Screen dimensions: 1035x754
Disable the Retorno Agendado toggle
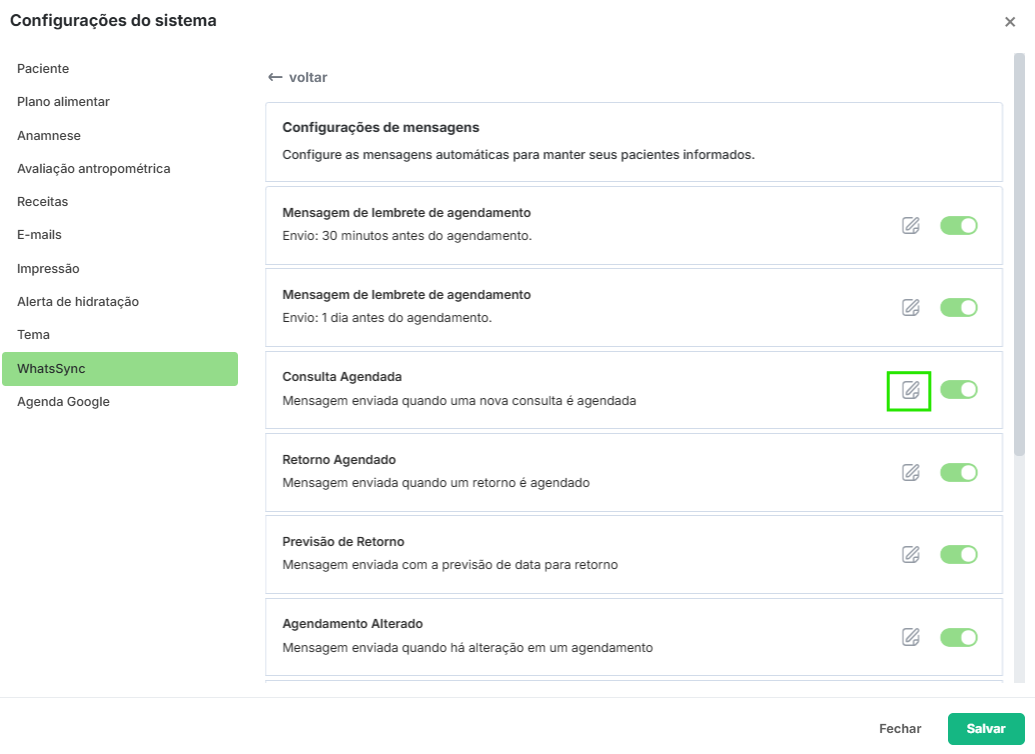[958, 472]
